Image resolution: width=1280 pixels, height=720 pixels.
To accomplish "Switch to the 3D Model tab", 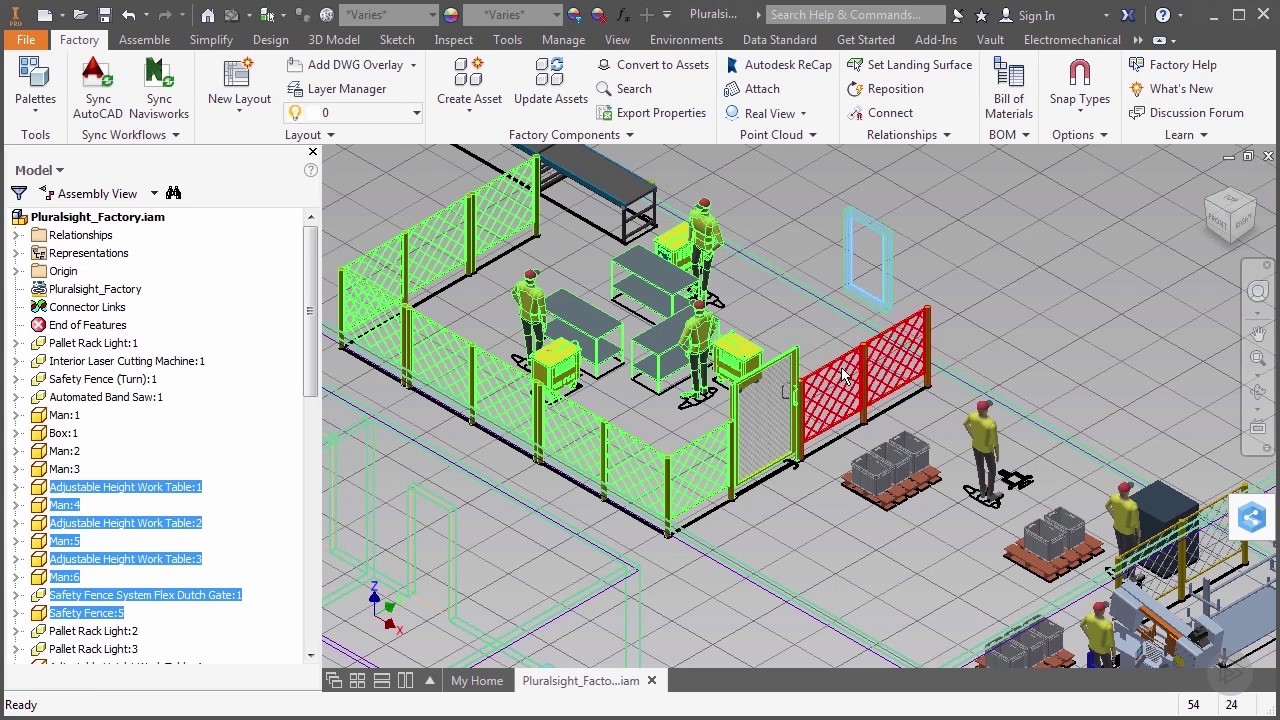I will (x=333, y=39).
